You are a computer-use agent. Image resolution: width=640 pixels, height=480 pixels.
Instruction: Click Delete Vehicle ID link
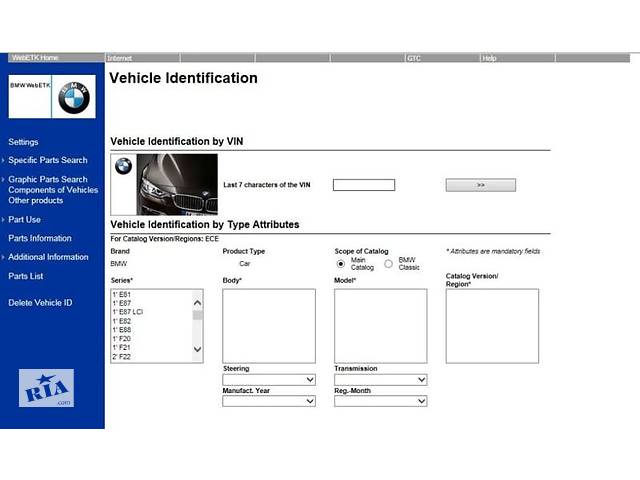coord(40,302)
